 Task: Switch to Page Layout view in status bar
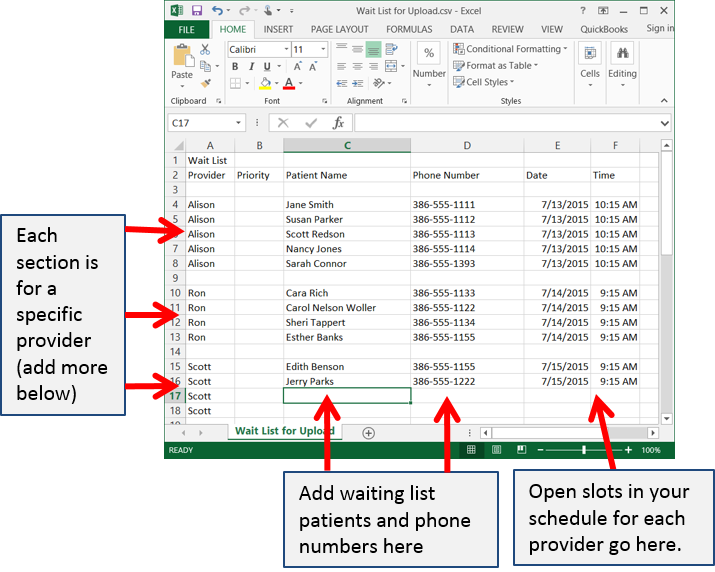click(496, 451)
